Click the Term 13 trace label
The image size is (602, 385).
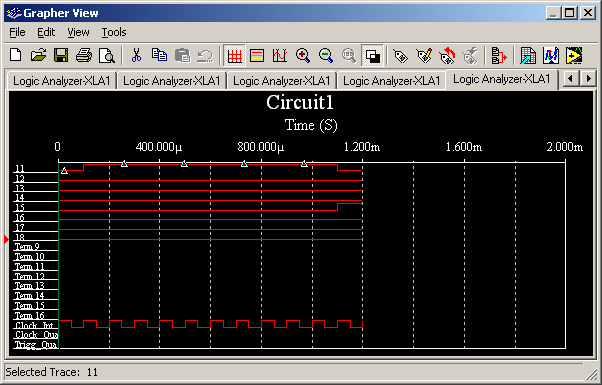[30, 286]
